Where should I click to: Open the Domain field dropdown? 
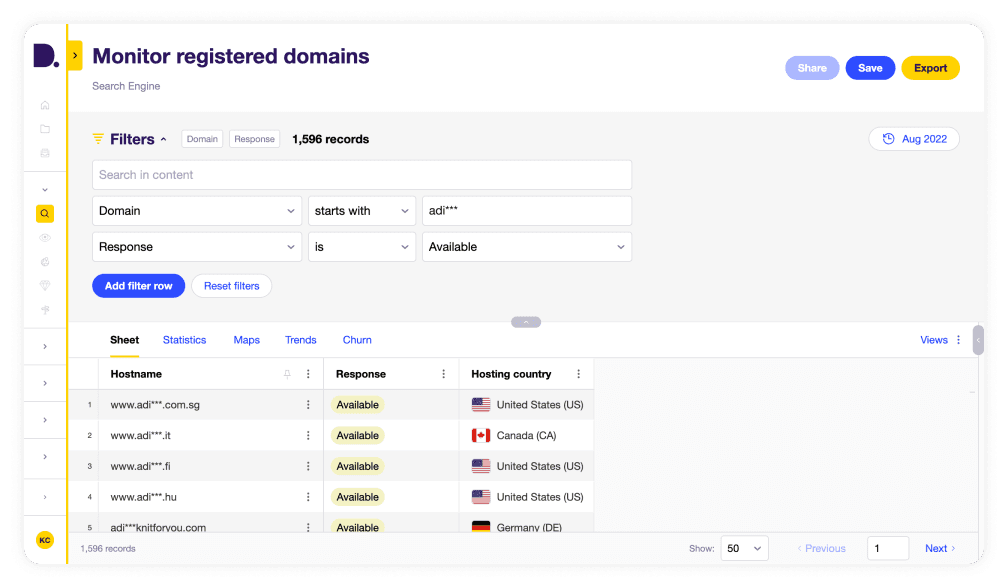point(197,211)
